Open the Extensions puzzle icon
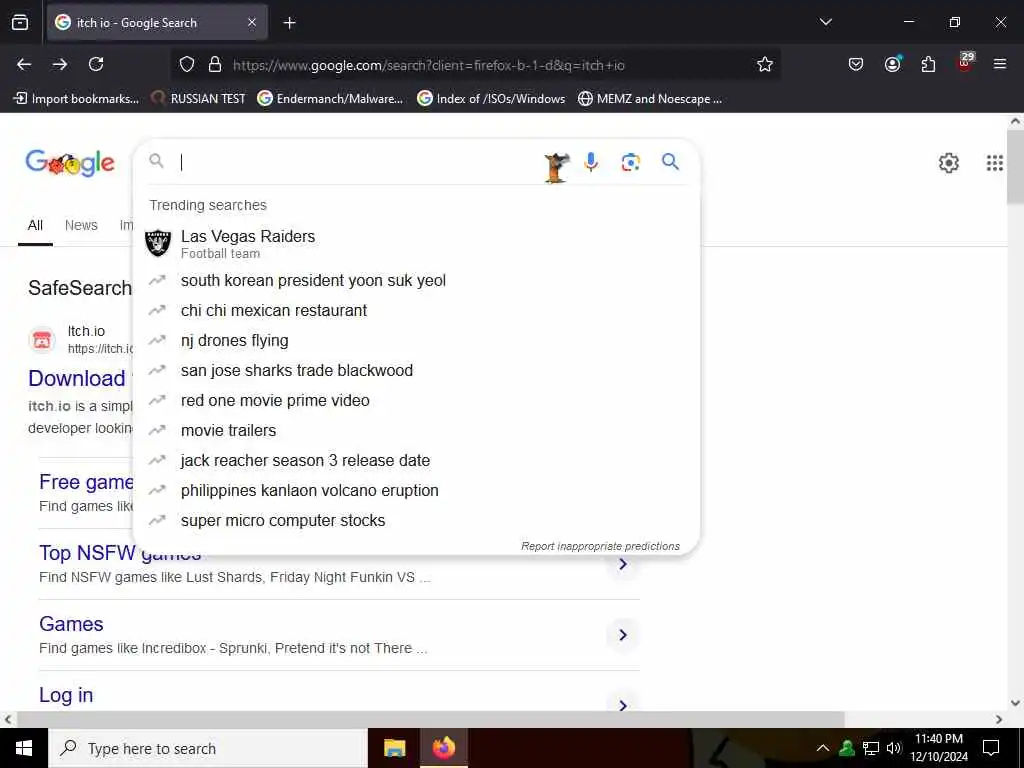Viewport: 1024px width, 768px height. tap(928, 64)
